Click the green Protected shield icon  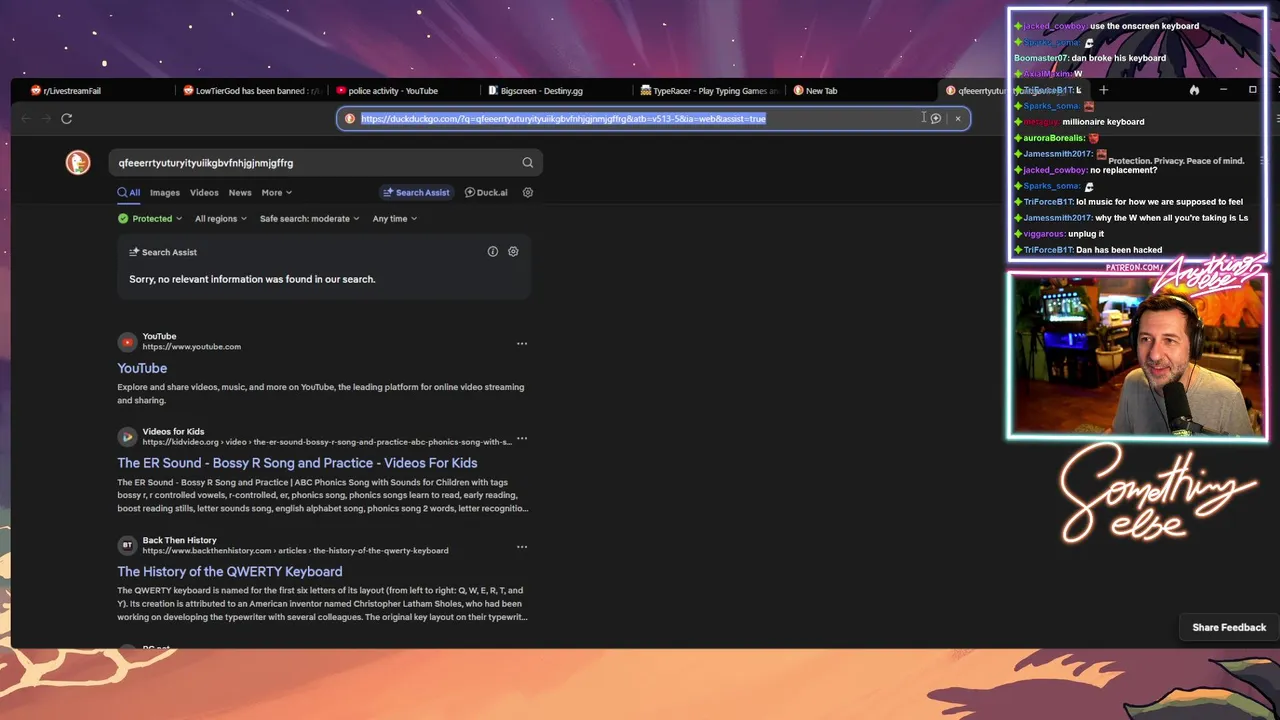tap(123, 218)
